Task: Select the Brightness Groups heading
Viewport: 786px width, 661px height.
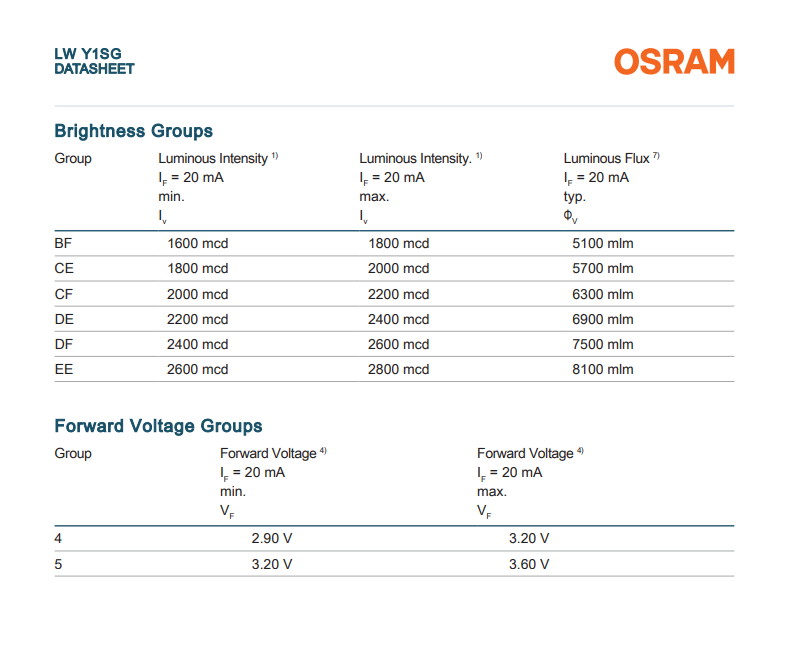Action: [133, 131]
